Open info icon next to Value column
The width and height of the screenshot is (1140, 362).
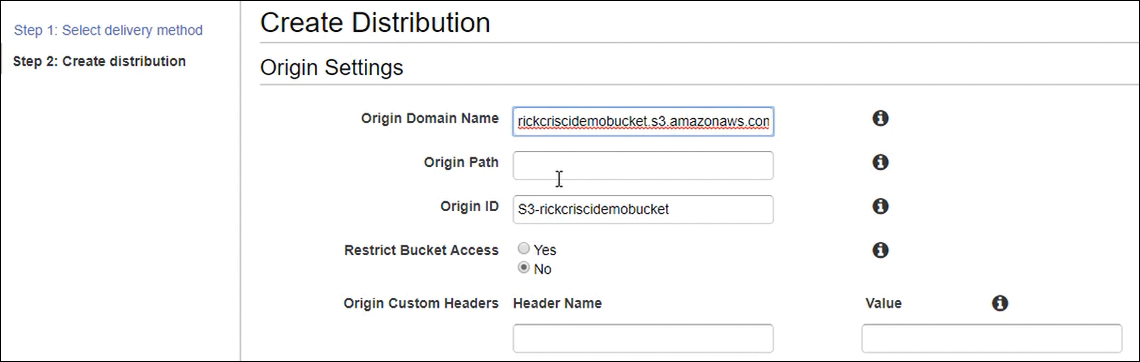1000,303
